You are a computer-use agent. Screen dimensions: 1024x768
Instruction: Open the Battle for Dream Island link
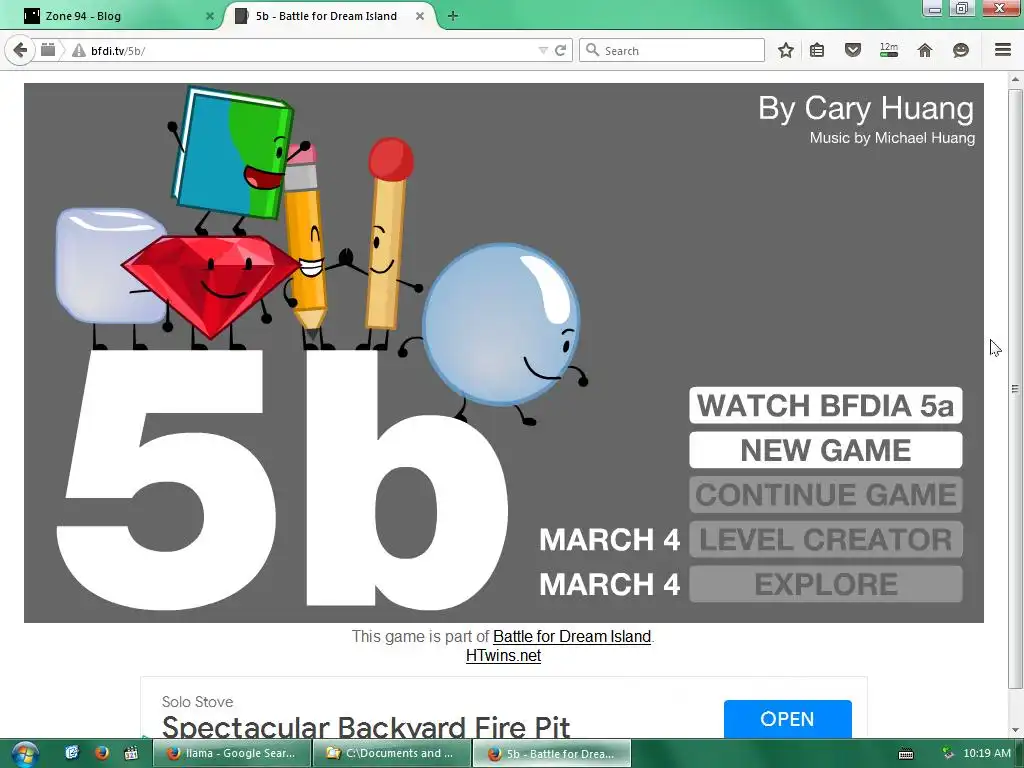(x=572, y=636)
